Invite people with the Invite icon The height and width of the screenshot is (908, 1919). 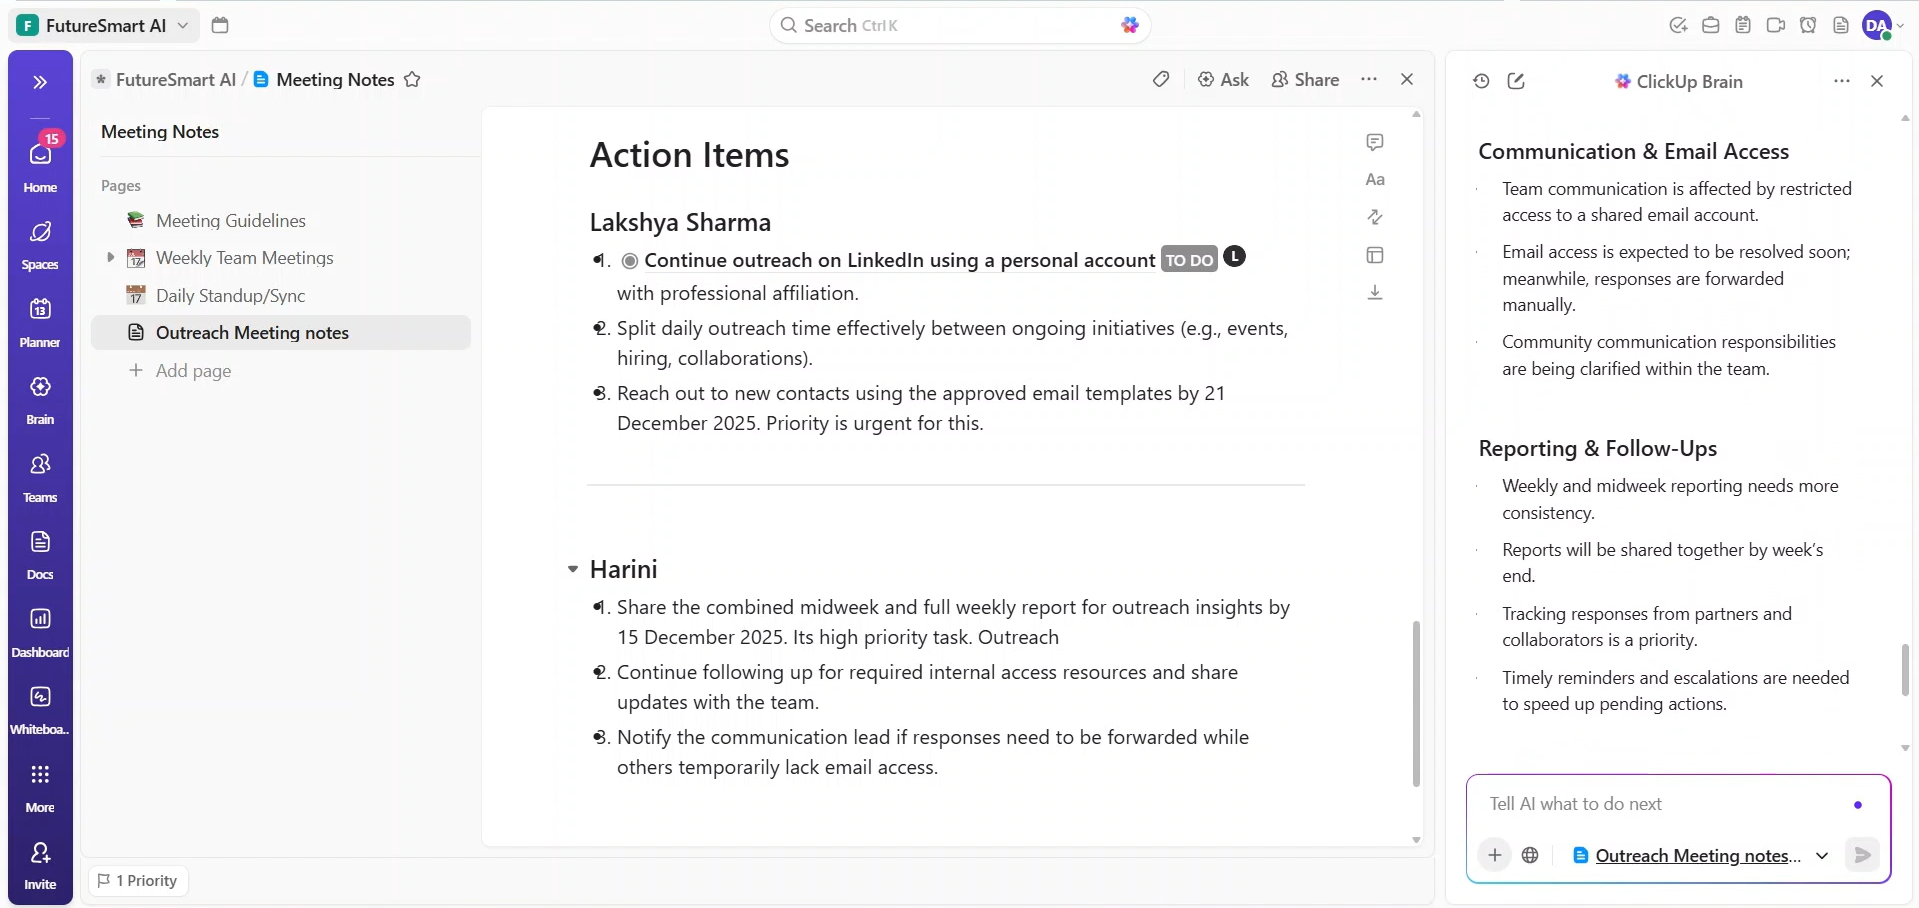point(40,865)
